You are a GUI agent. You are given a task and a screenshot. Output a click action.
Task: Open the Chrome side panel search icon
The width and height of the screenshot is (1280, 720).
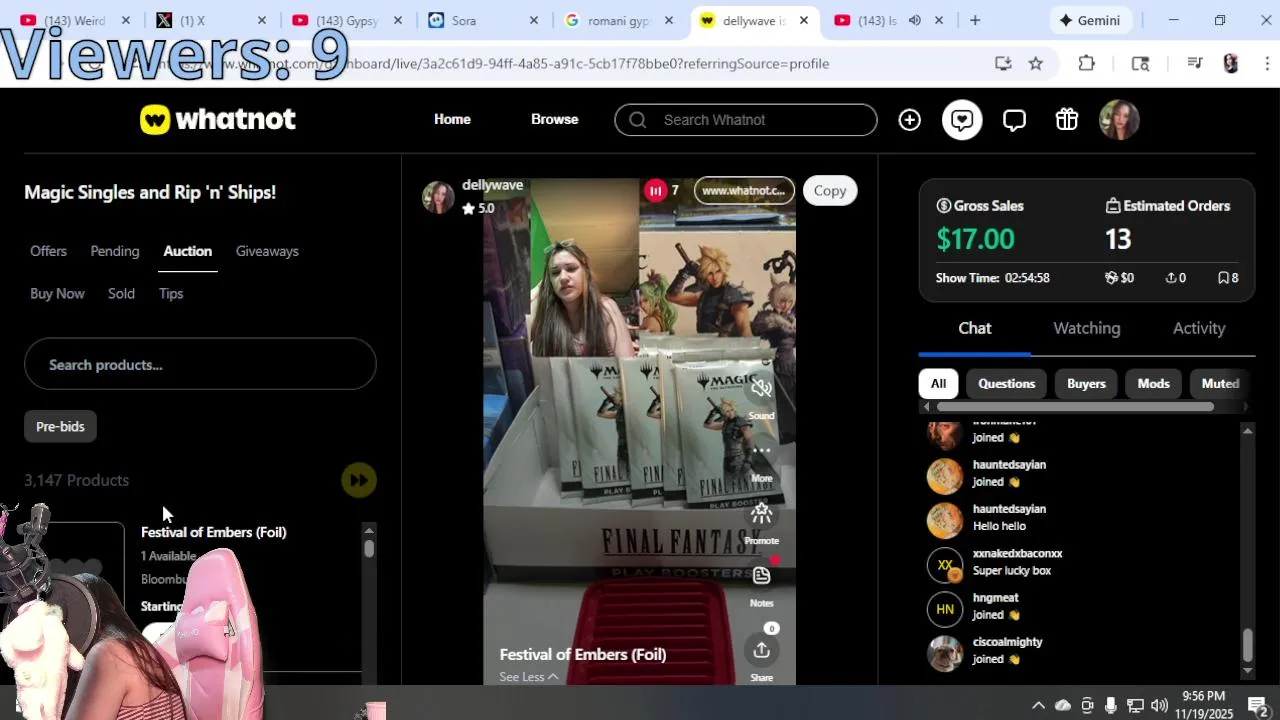point(1140,63)
